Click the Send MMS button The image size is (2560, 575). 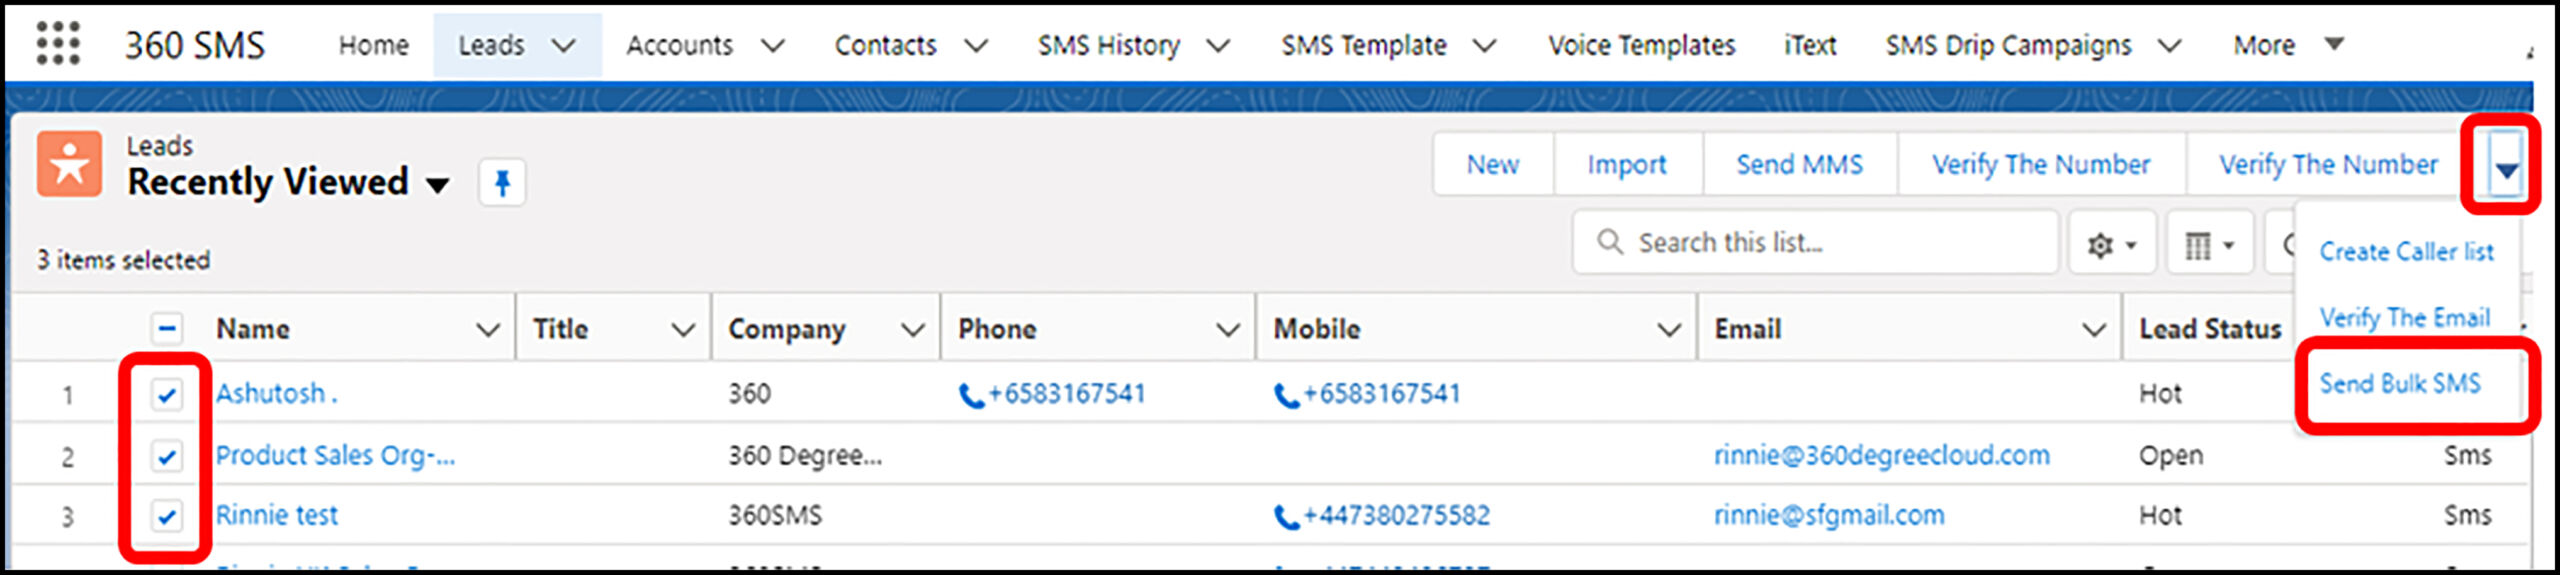[x=1800, y=164]
